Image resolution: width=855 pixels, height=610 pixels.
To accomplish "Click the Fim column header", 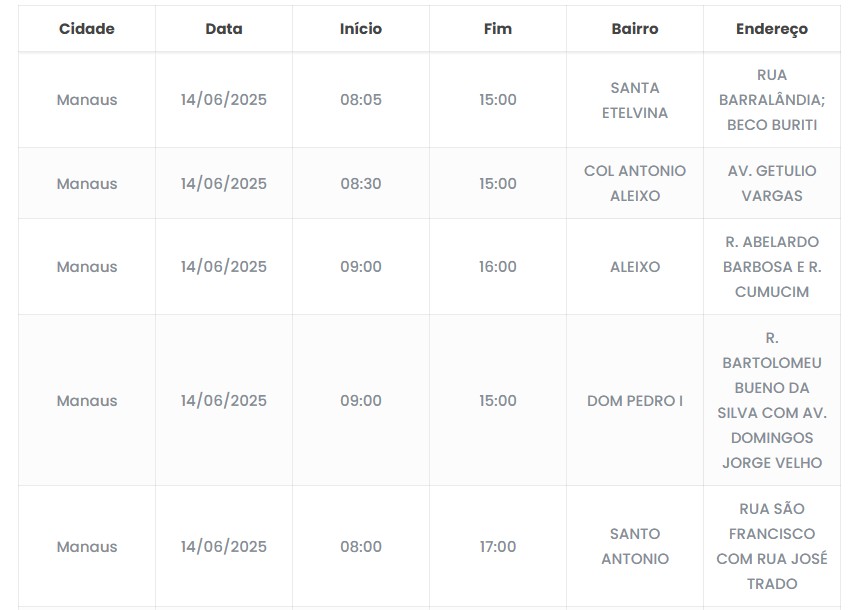I will [x=497, y=29].
